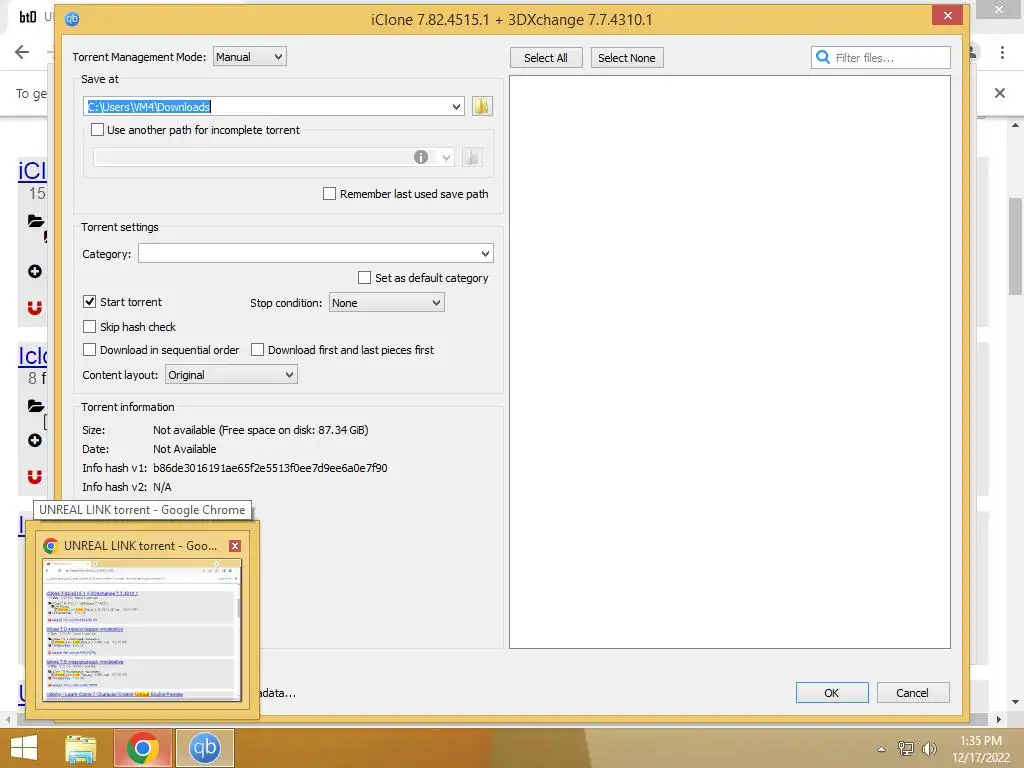Screen dimensions: 1024x768
Task: Click Chrome logo in preview header
Action: pos(50,546)
